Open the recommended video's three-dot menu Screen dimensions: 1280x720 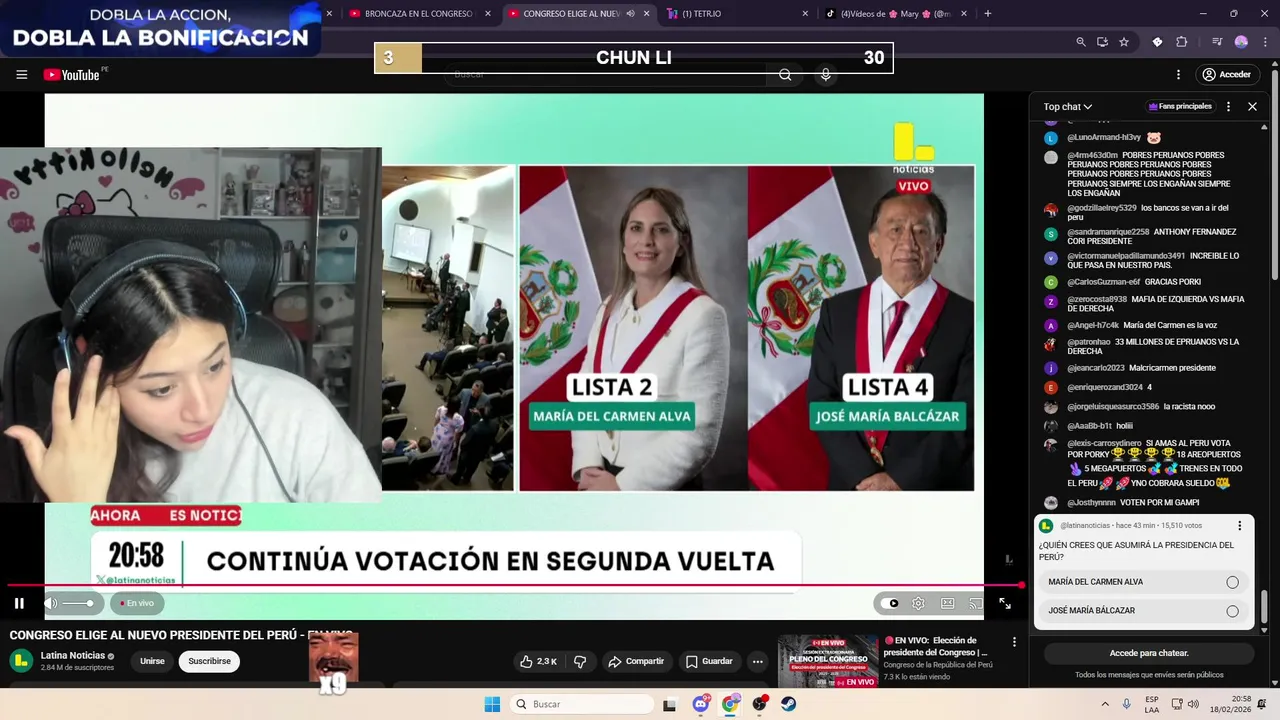pos(1014,642)
